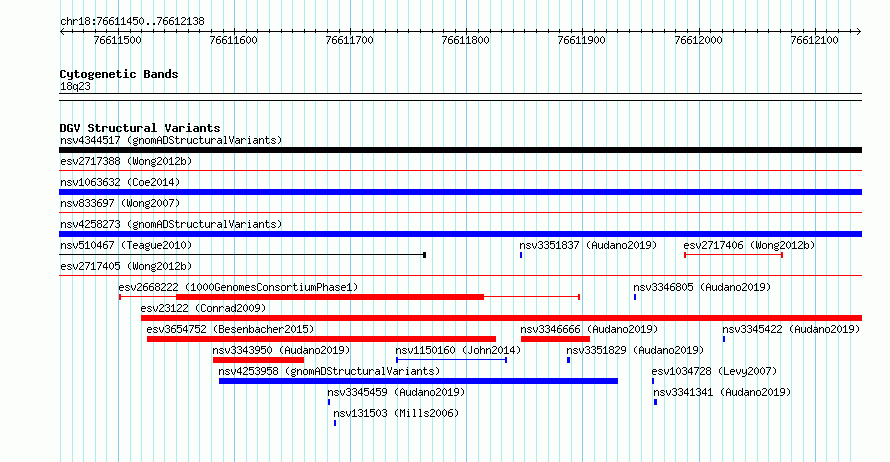Open the Cytogenetic Bands track title
Screen dimensions: 890x462
pos(119,74)
